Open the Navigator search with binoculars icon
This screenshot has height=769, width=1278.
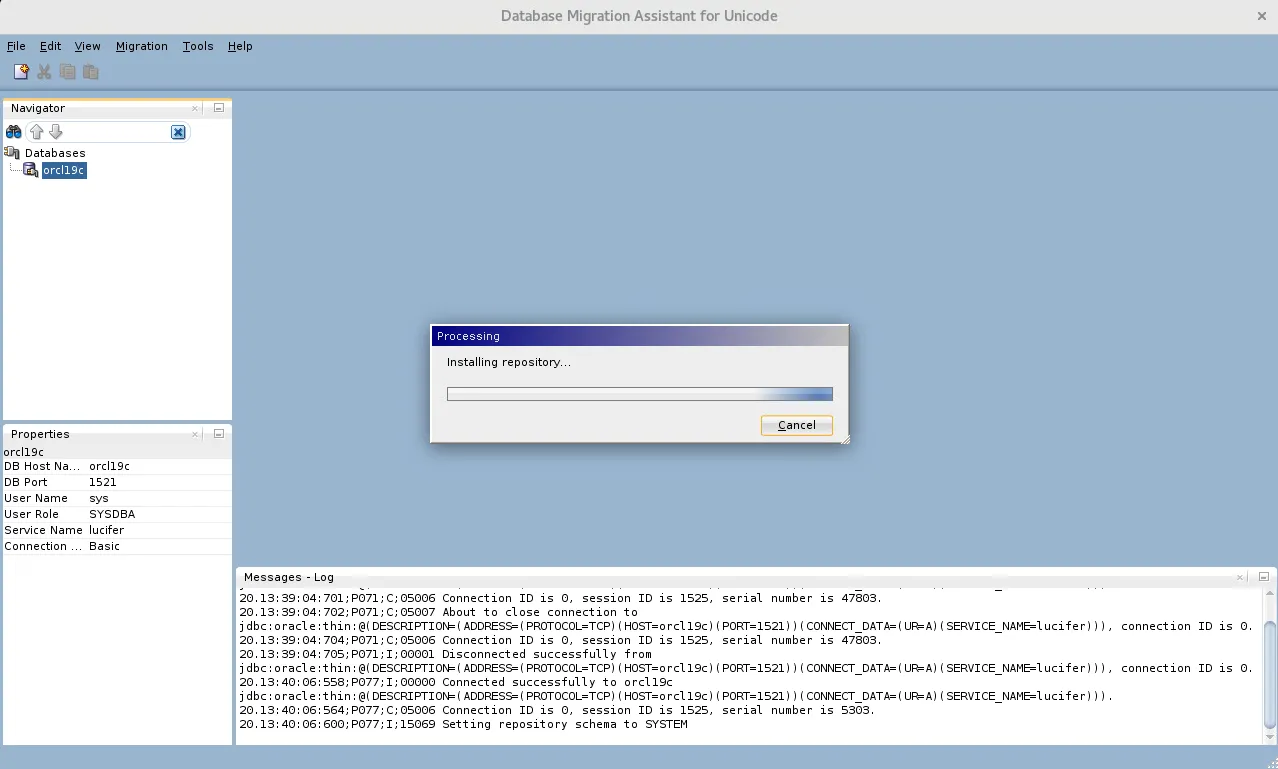pos(12,131)
